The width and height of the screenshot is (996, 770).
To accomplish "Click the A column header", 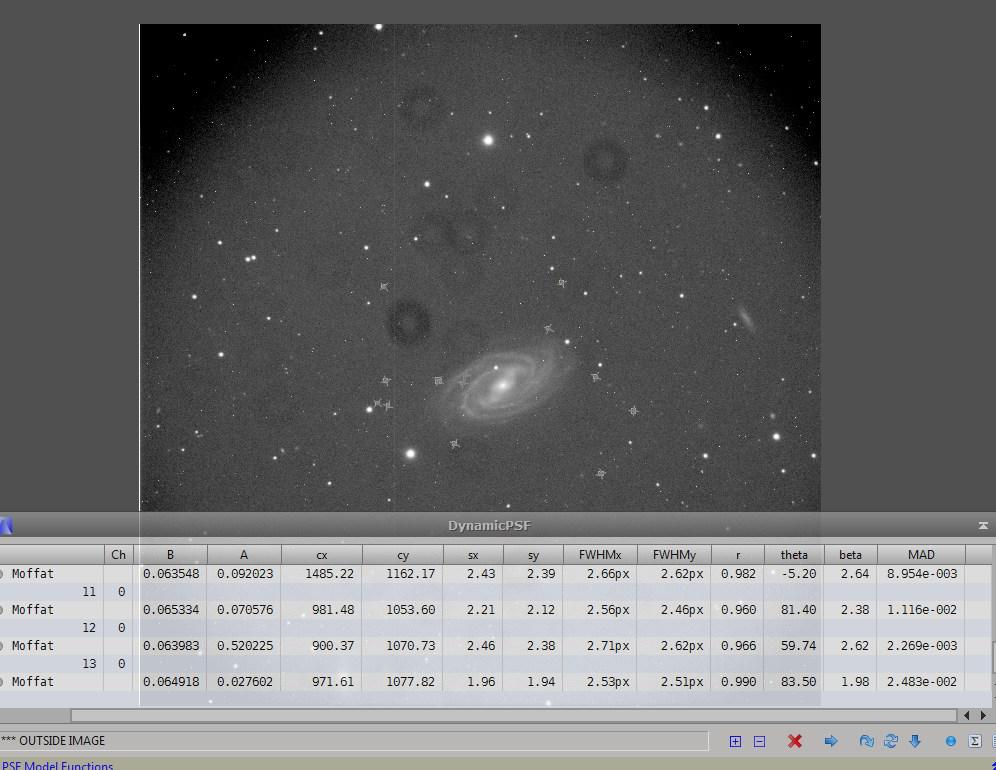I will click(x=244, y=555).
